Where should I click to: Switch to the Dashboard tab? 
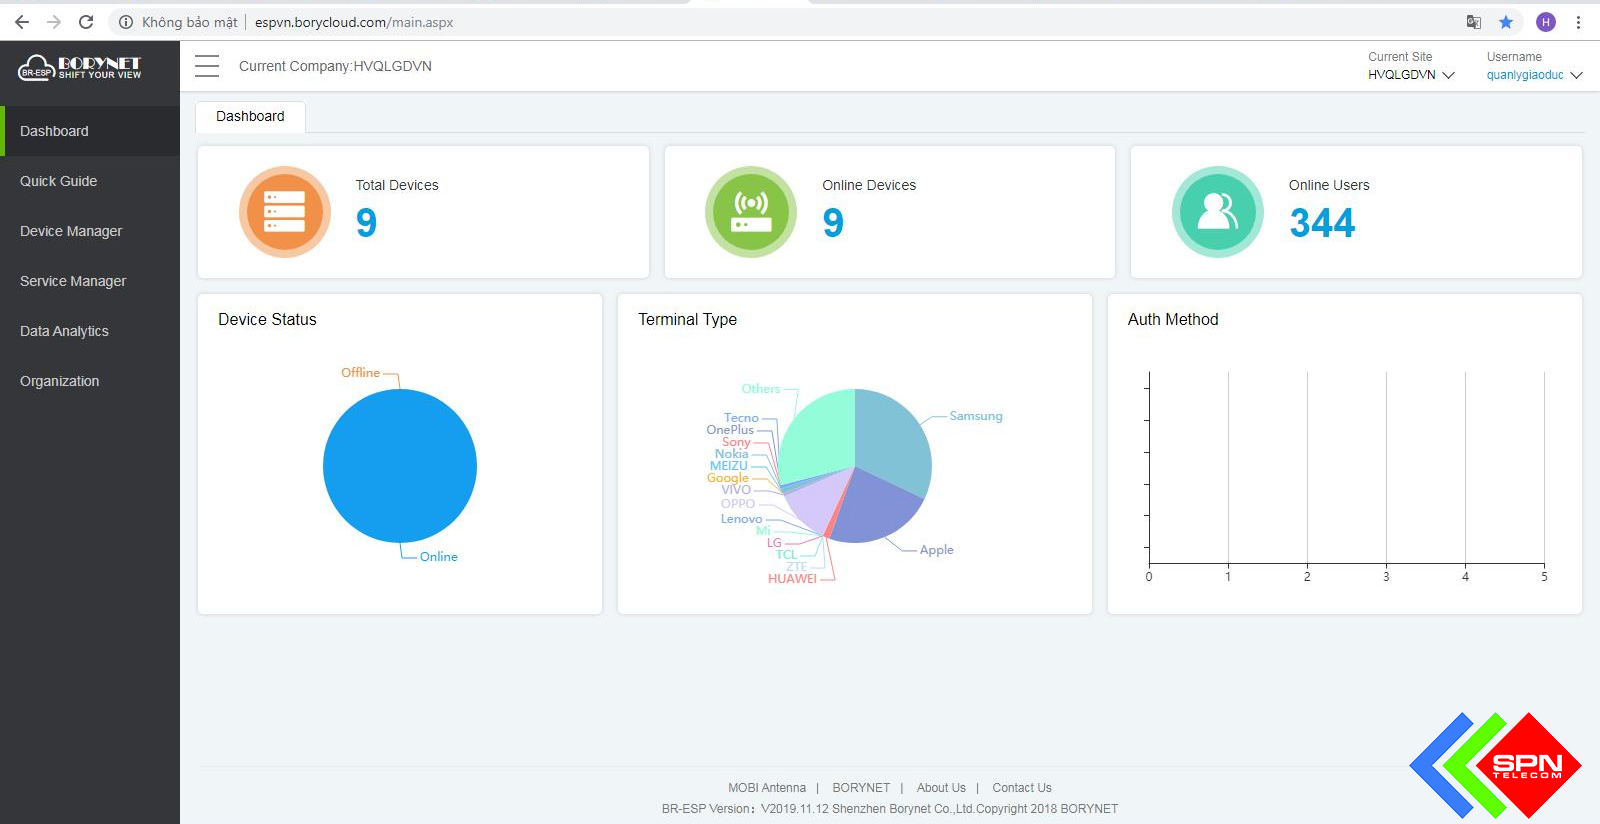click(250, 116)
